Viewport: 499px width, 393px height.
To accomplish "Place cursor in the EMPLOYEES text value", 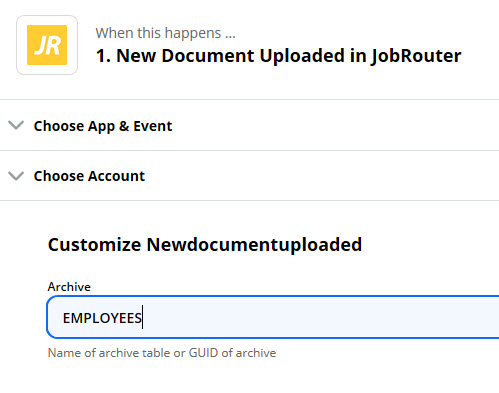I will [x=102, y=318].
